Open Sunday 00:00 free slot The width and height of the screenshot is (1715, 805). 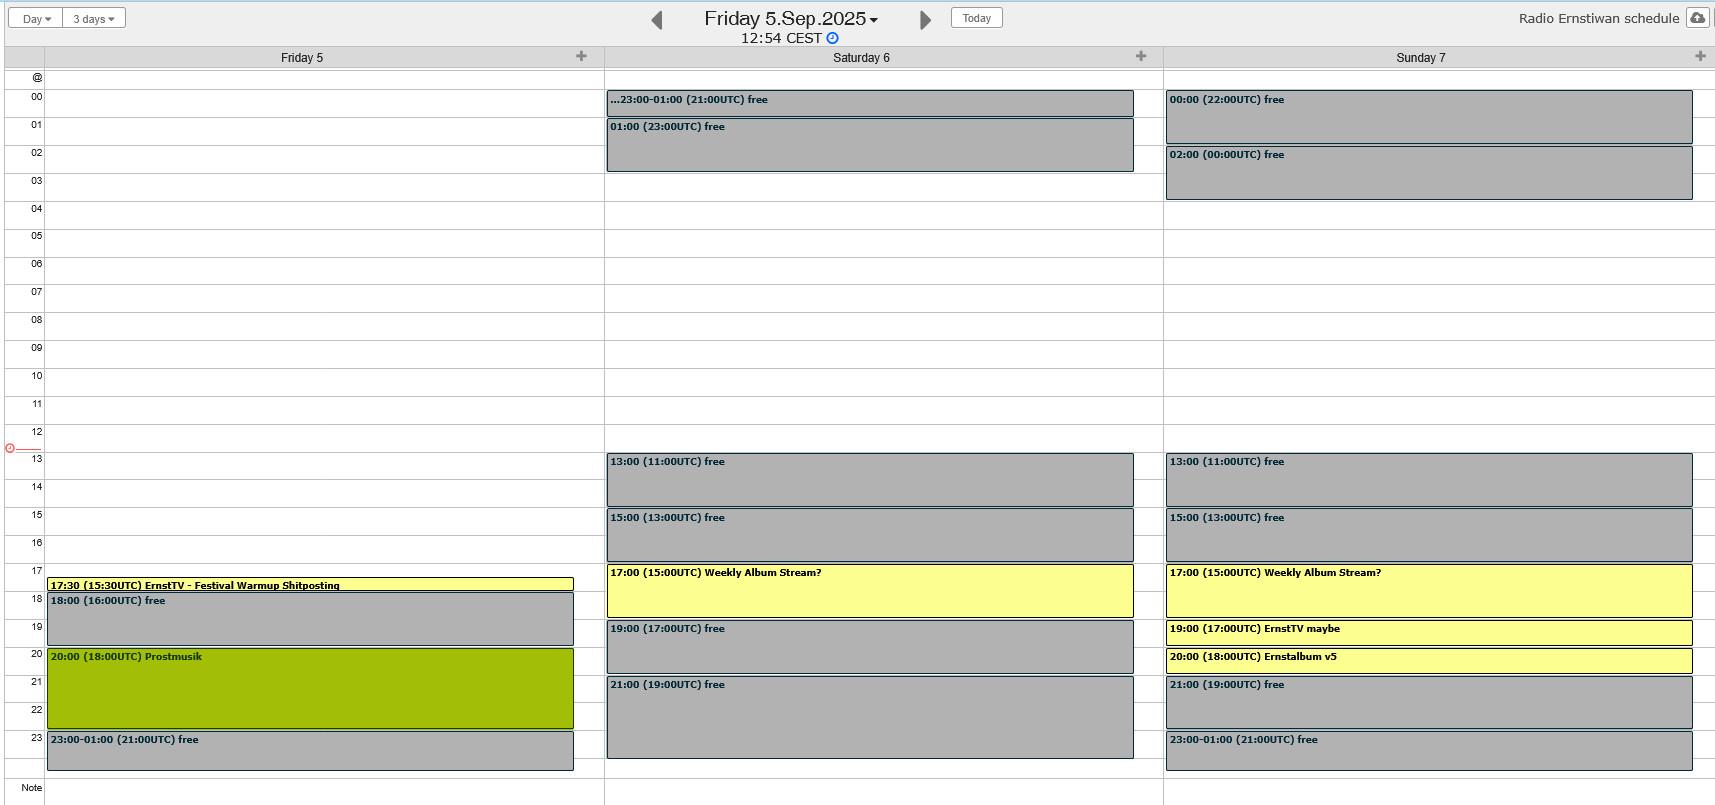pyautogui.click(x=1429, y=117)
